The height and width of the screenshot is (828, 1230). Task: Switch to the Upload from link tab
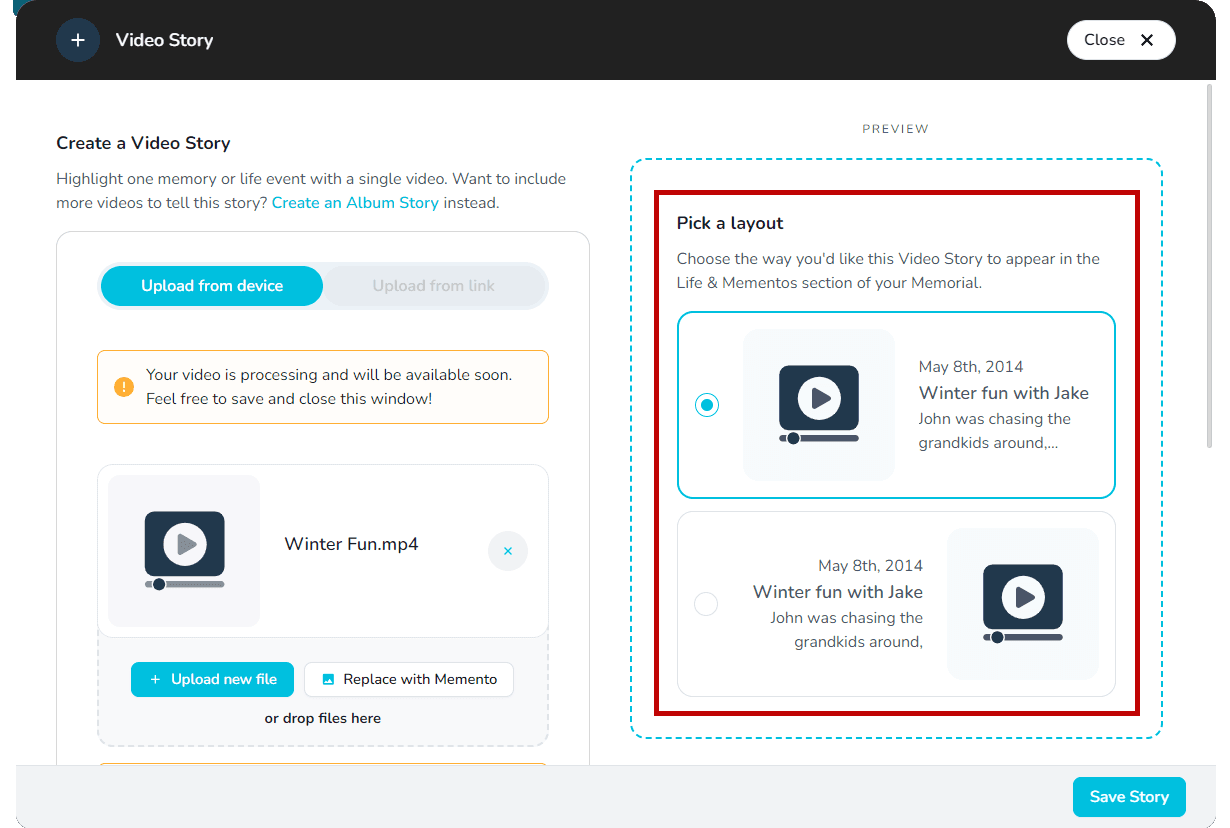434,285
